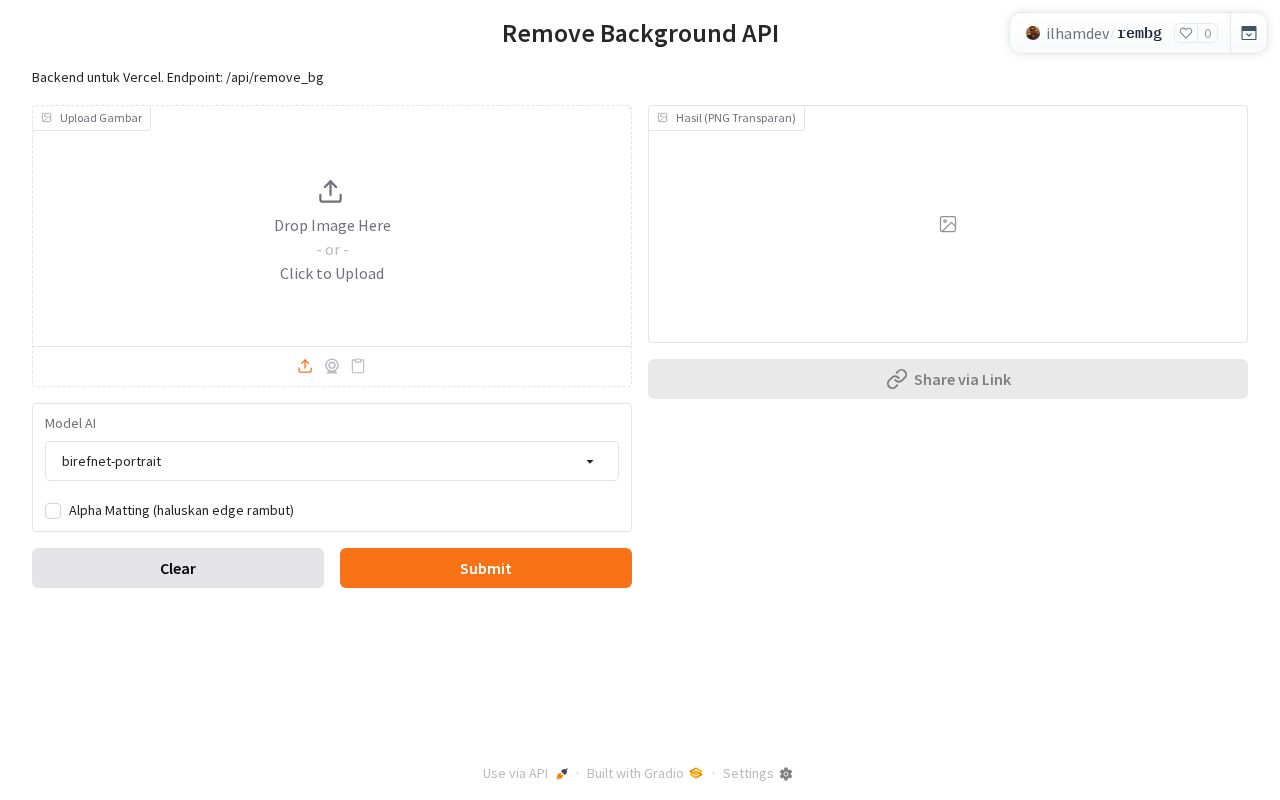Click the Remove Background API heading
1280x800 pixels.
point(640,33)
